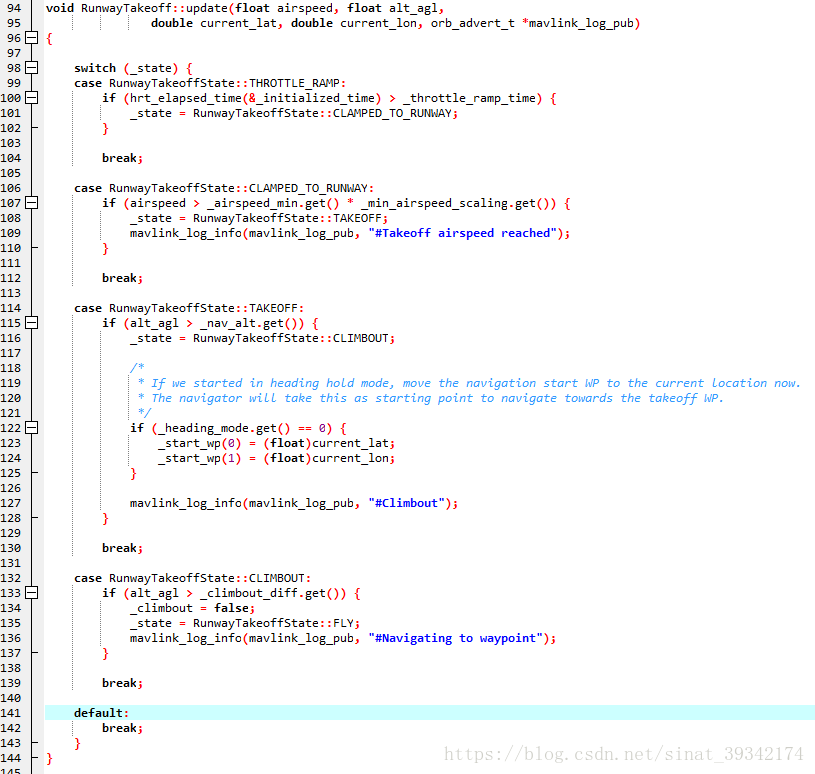Click "_heading_mode.get()" expression
This screenshot has width=815, height=774.
(224, 428)
